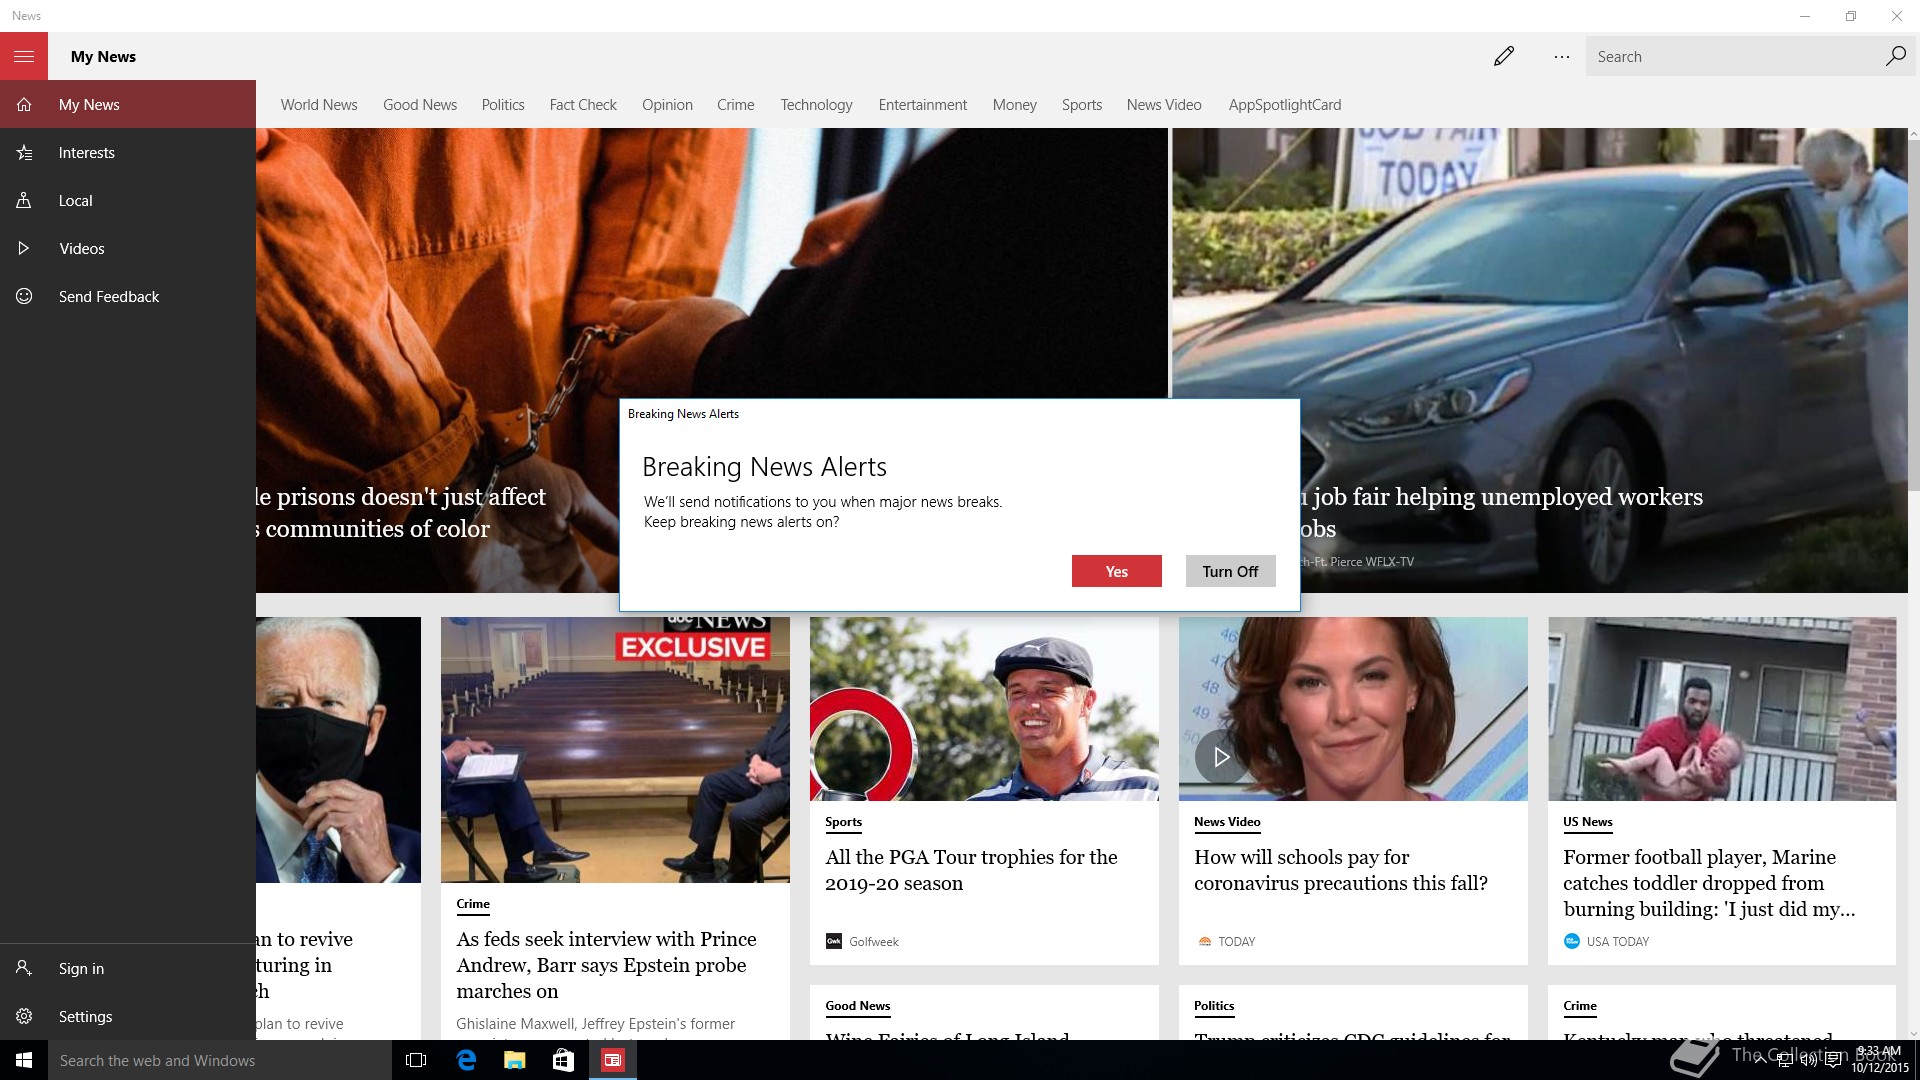Click the Politics label on bottom card
Image resolution: width=1920 pixels, height=1080 pixels.
[x=1214, y=1006]
